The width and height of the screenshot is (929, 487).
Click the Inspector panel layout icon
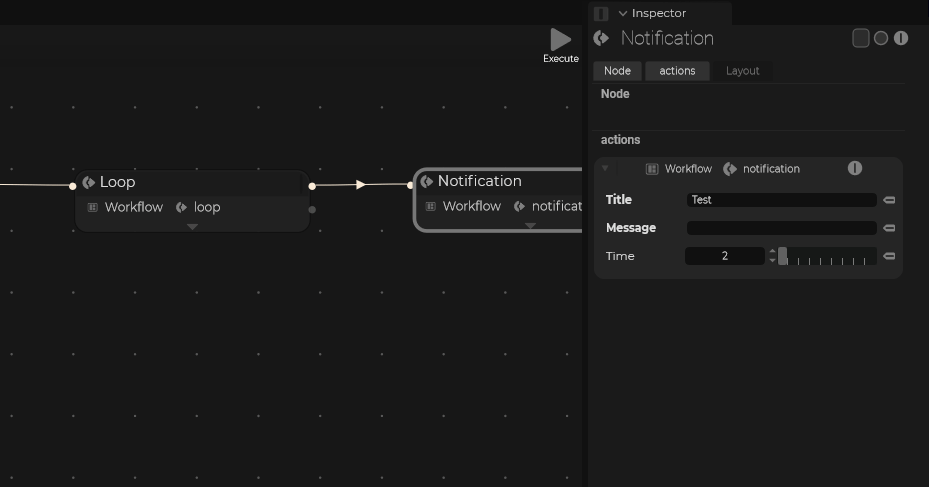point(601,13)
